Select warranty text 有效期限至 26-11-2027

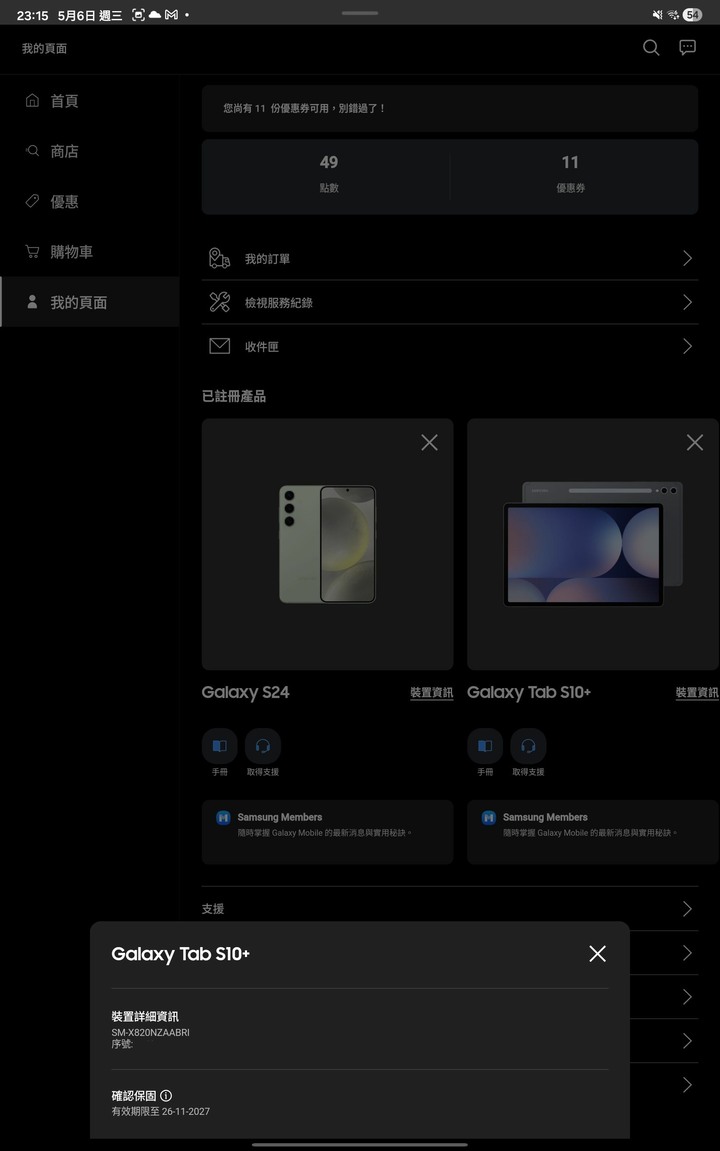(x=161, y=1111)
